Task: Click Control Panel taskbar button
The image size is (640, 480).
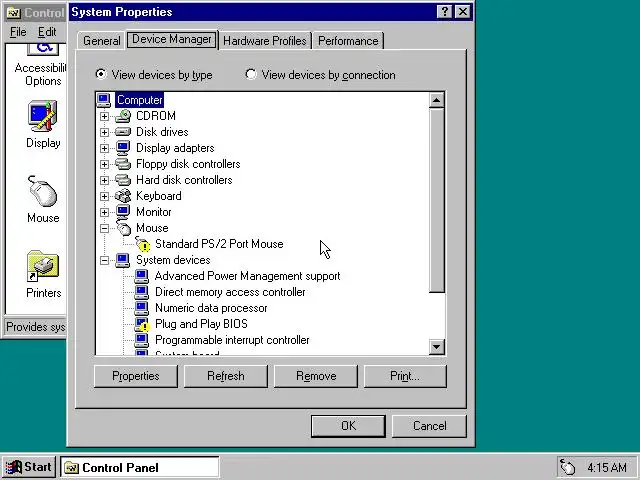Action: pyautogui.click(x=140, y=467)
